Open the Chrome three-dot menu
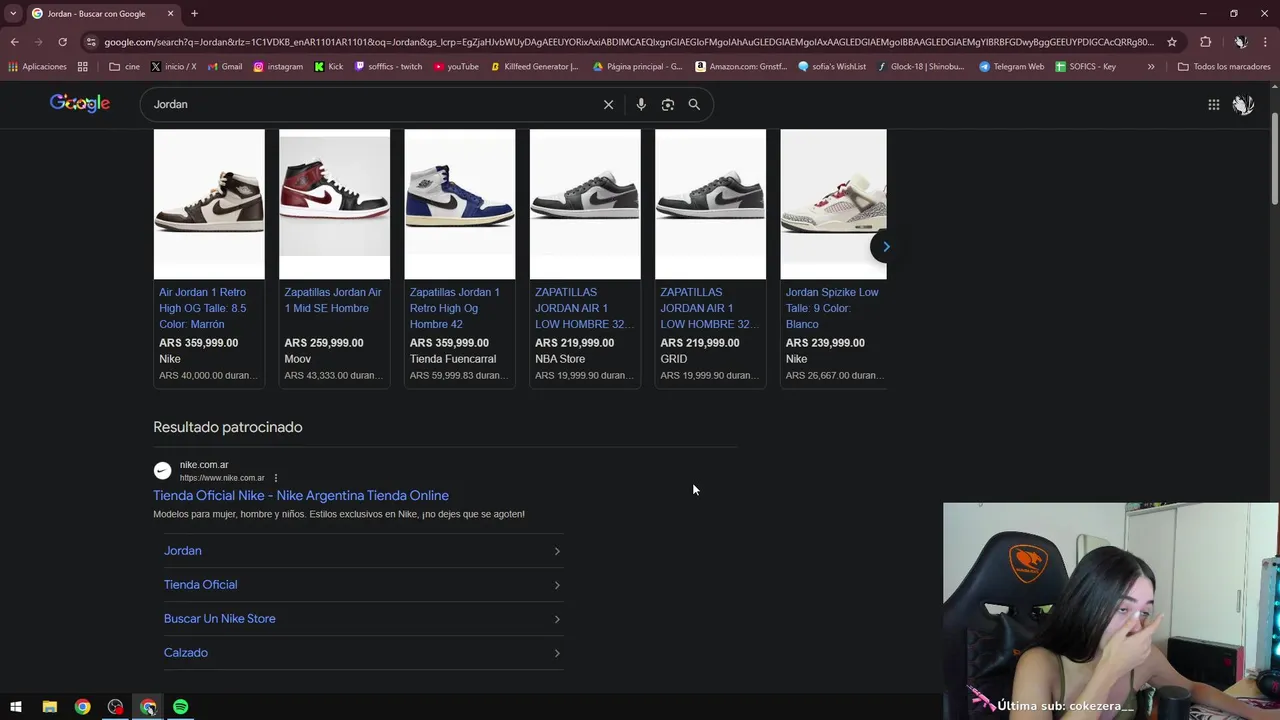The height and width of the screenshot is (720, 1280). (1266, 42)
